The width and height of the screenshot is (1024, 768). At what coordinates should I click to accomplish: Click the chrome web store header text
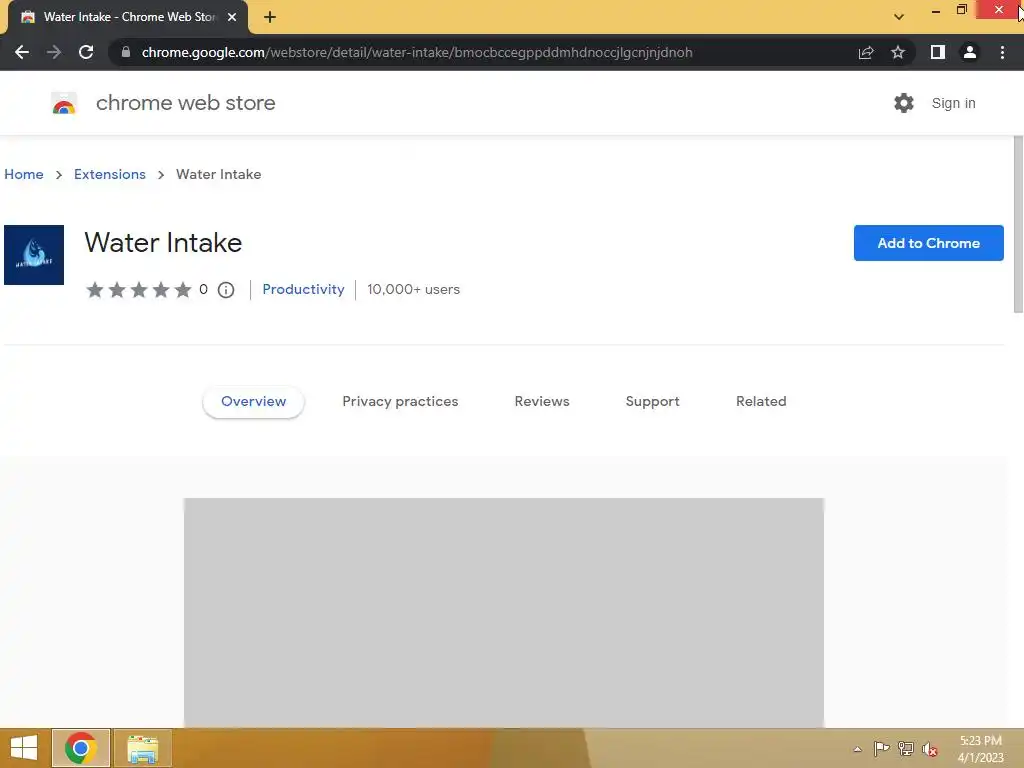point(185,103)
